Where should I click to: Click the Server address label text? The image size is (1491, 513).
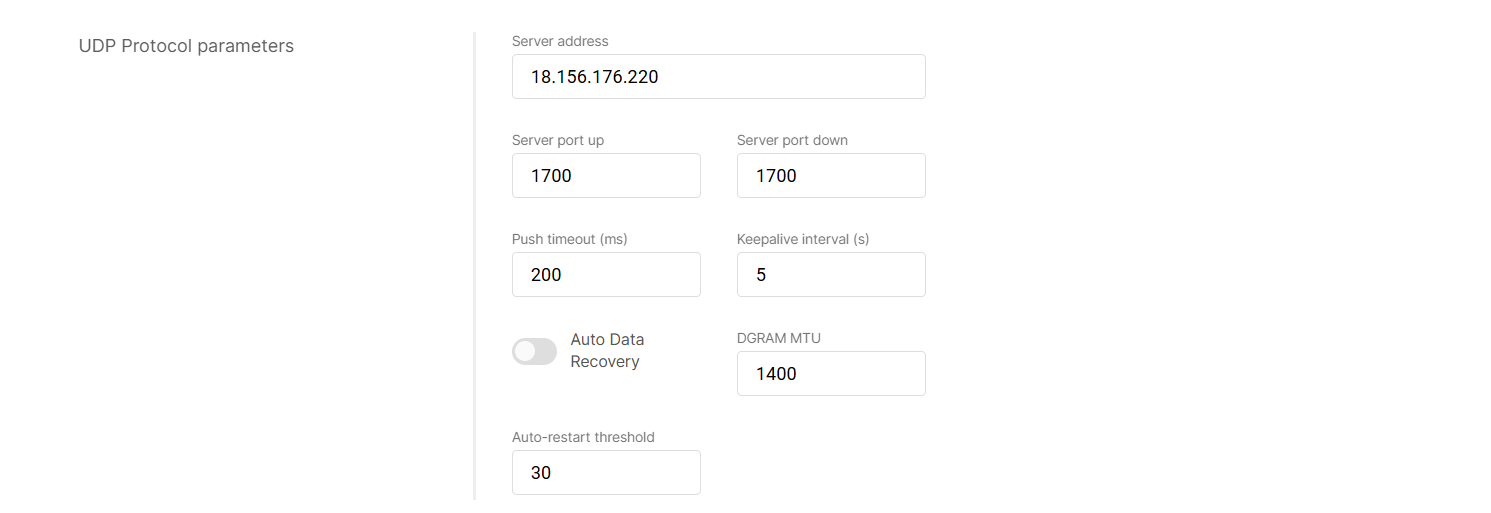click(x=560, y=41)
